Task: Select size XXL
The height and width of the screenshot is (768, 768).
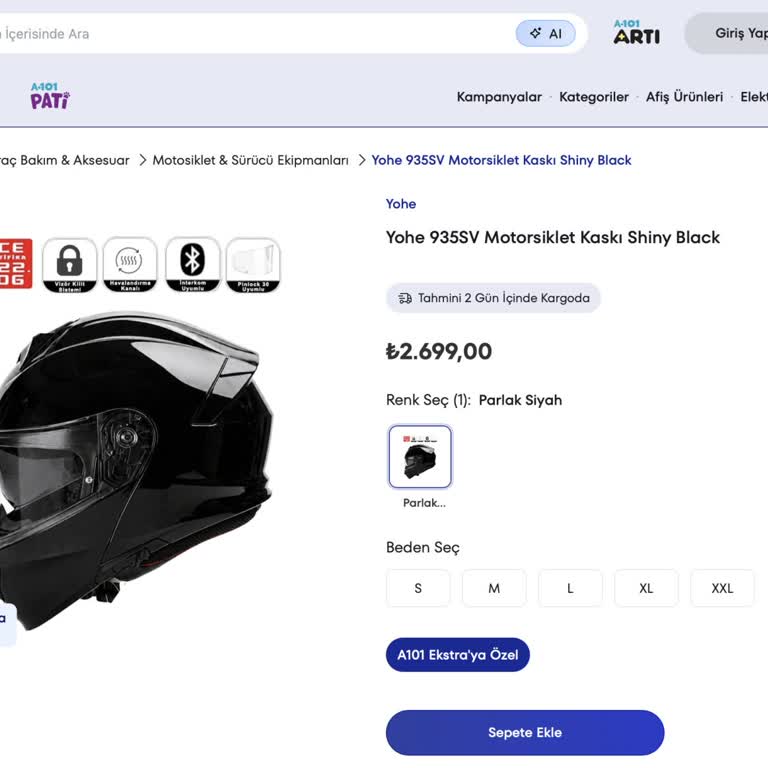Action: tap(722, 588)
